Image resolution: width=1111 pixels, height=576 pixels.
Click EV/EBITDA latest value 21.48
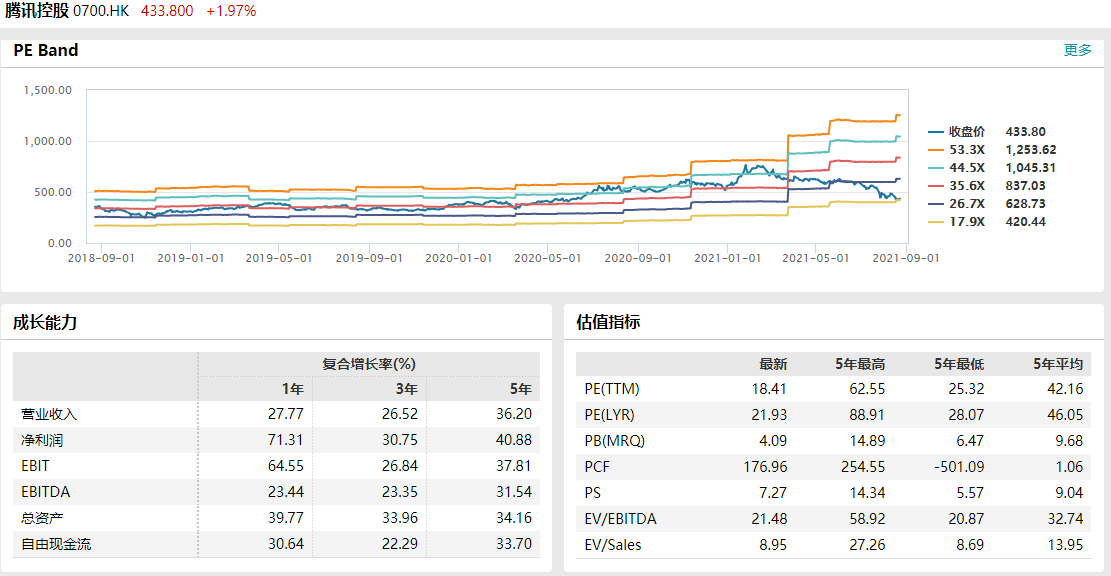[x=769, y=519]
